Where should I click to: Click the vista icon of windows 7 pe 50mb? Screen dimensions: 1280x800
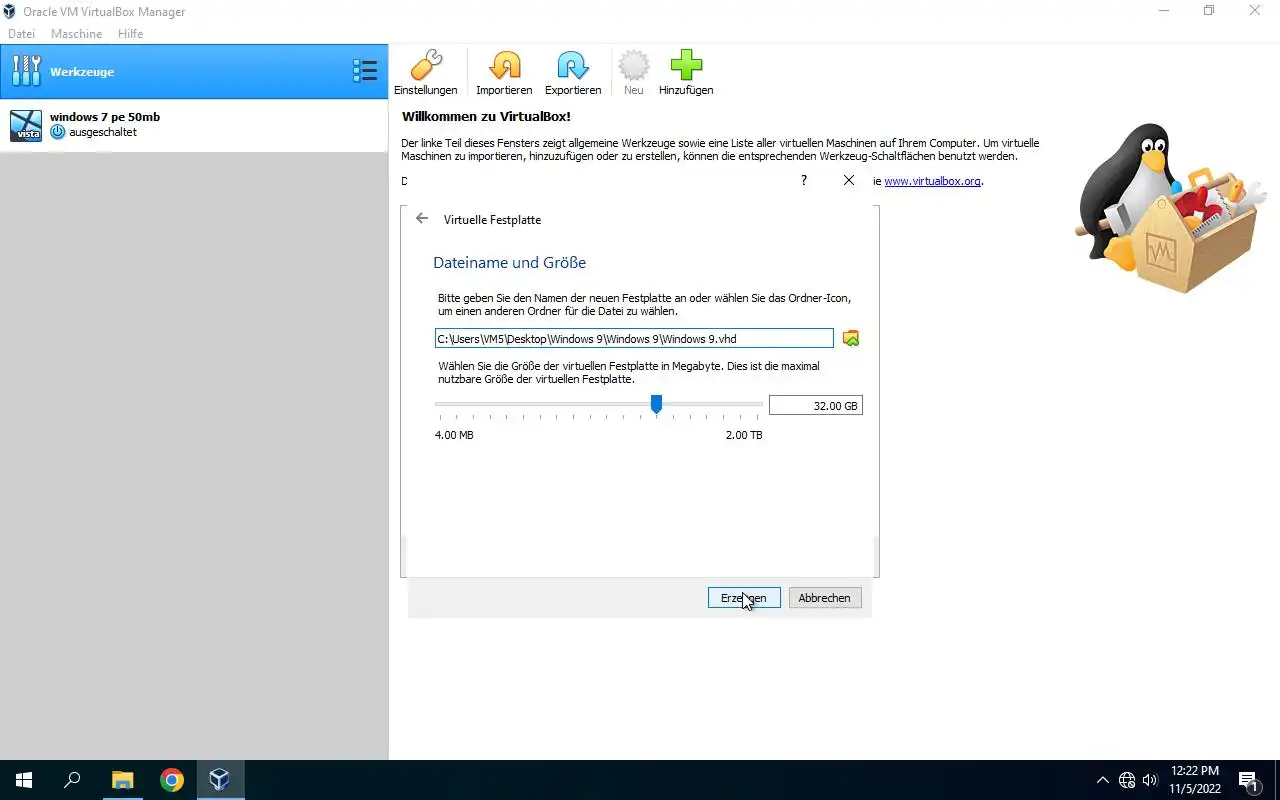[25, 126]
